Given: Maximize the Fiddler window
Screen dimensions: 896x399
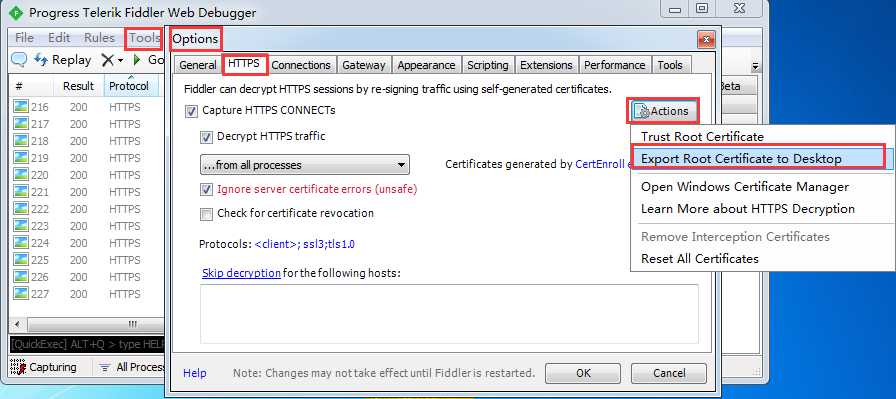Looking at the screenshot, I should pyautogui.click(x=702, y=9).
